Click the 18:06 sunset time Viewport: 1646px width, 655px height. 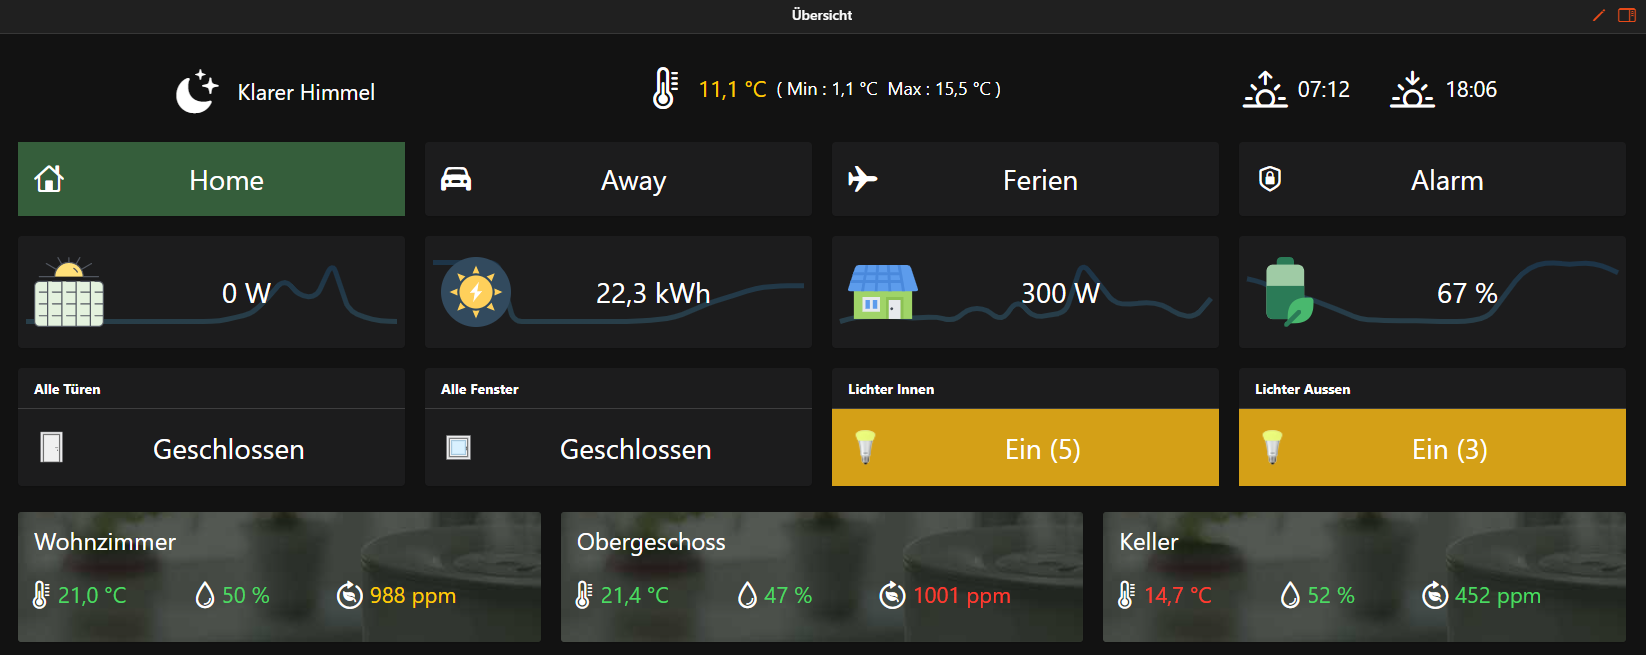[x=1471, y=89]
